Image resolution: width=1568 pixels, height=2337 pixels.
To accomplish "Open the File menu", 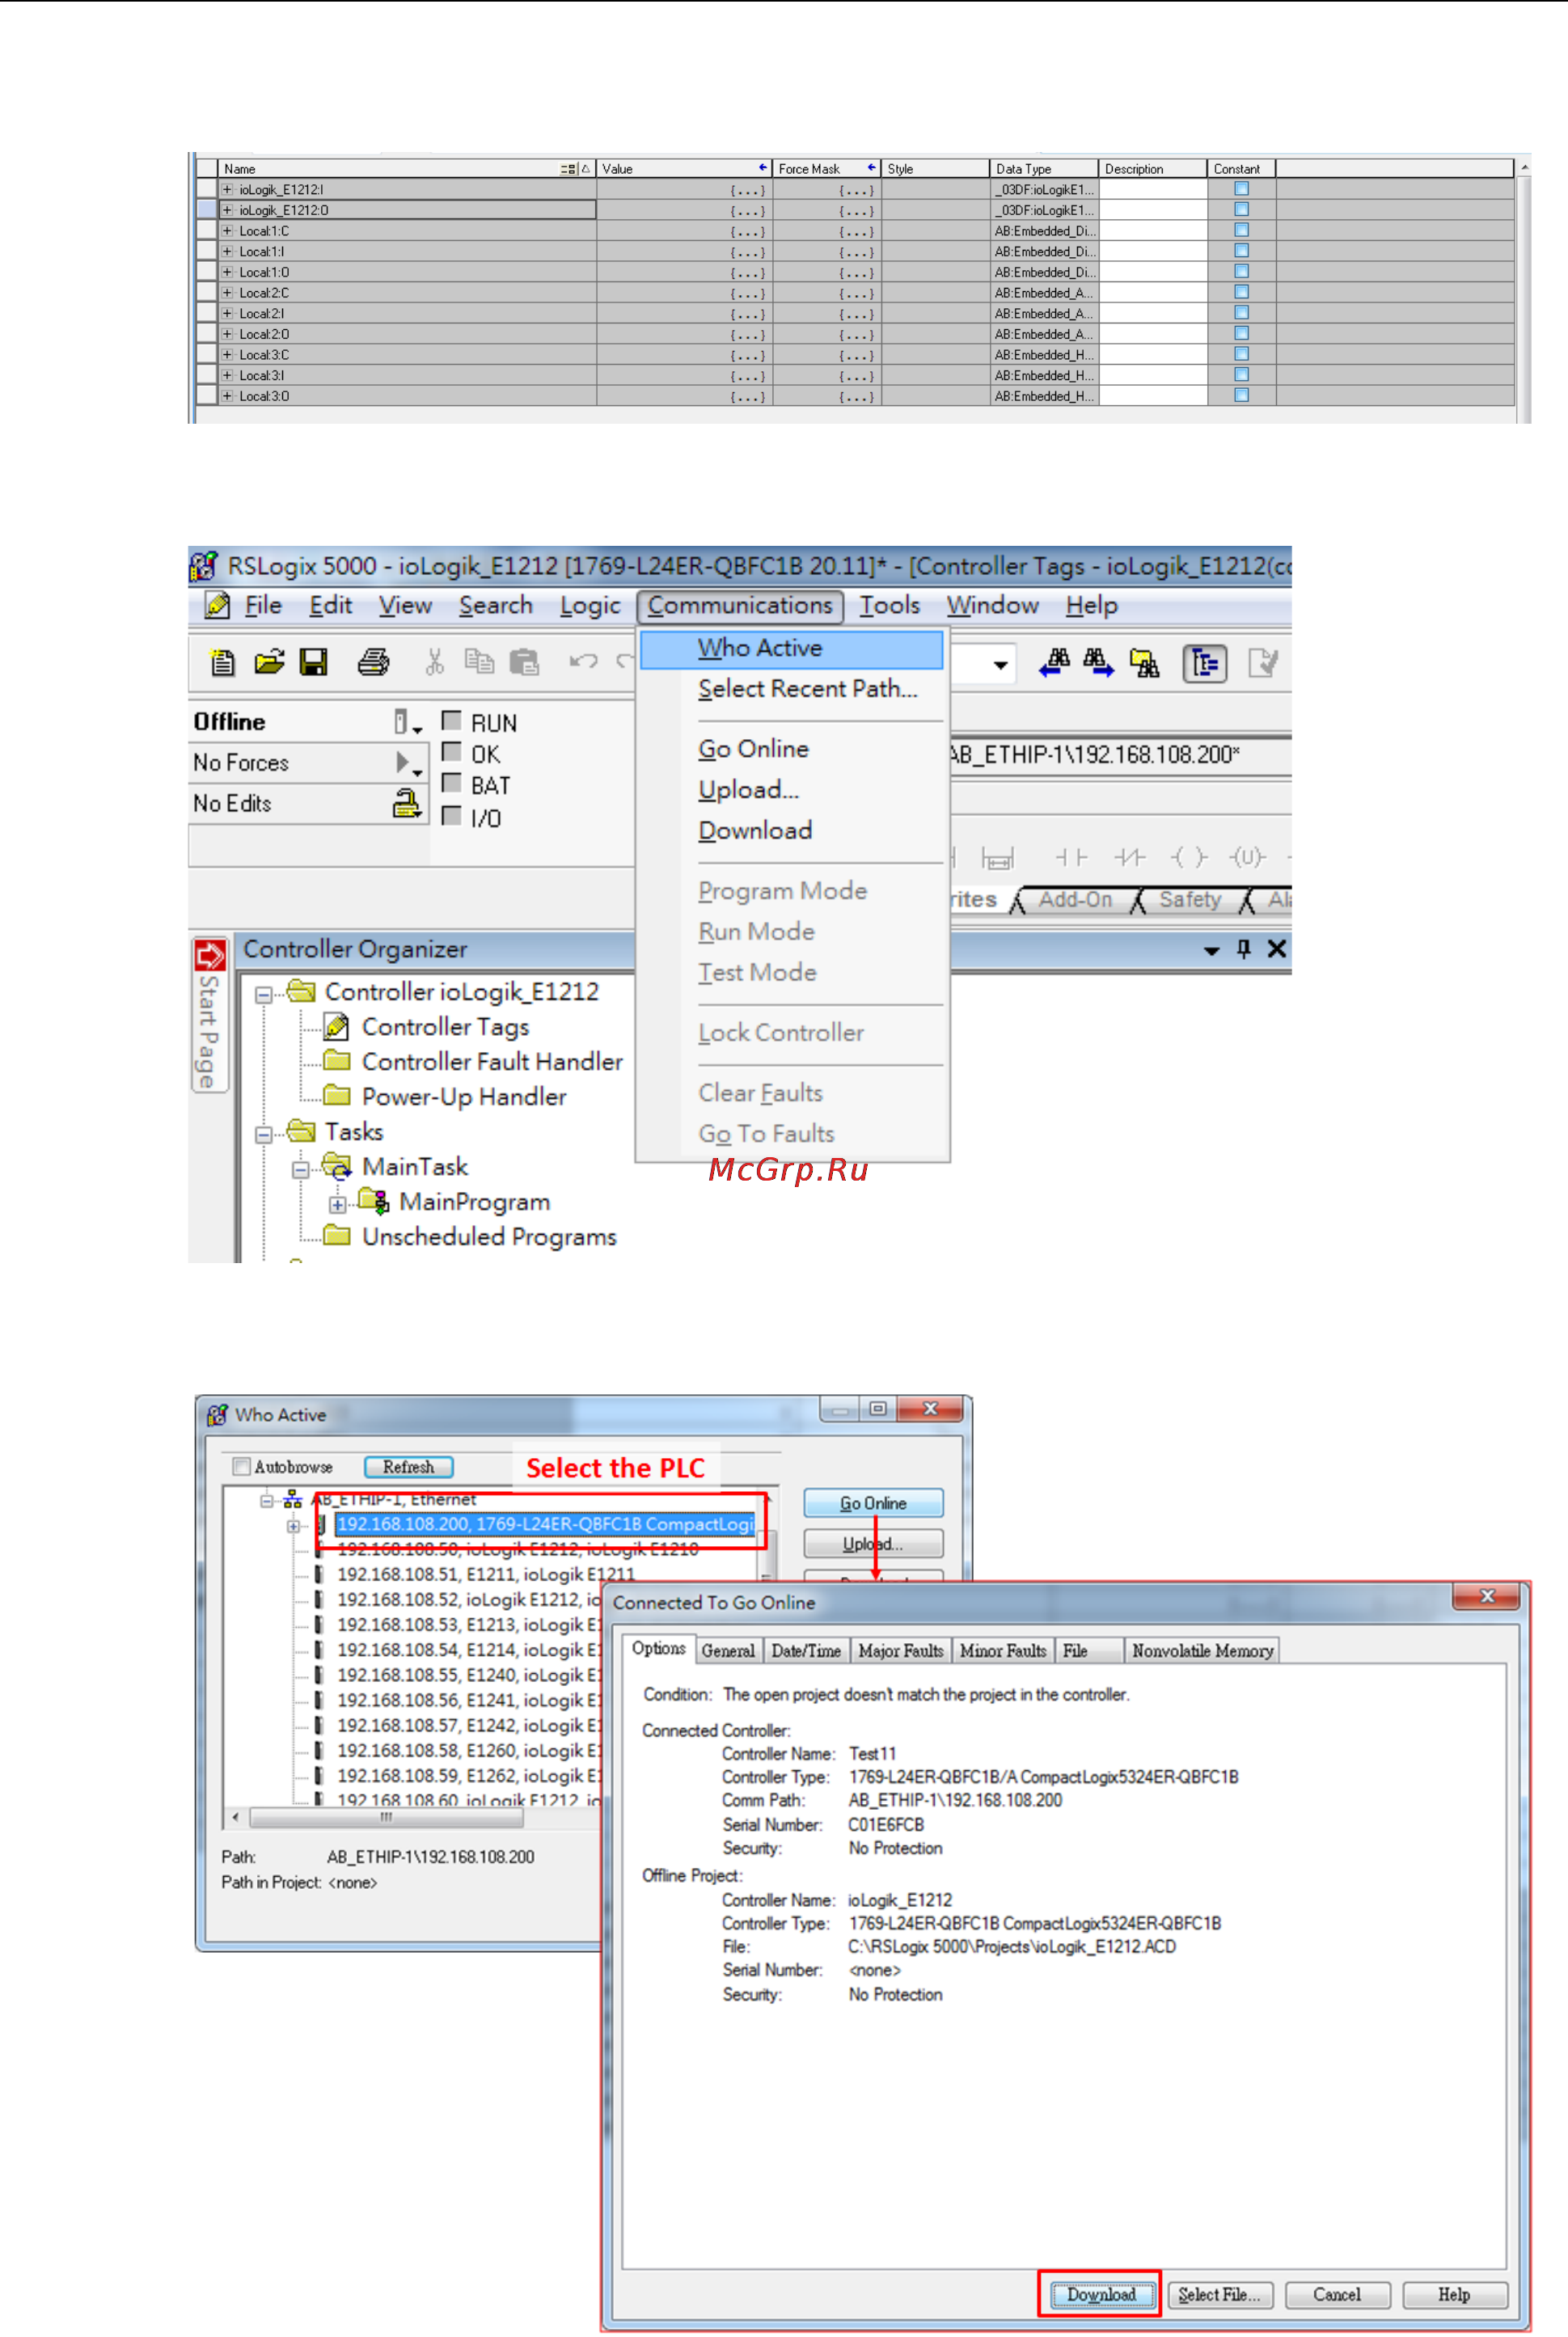I will pyautogui.click(x=263, y=606).
